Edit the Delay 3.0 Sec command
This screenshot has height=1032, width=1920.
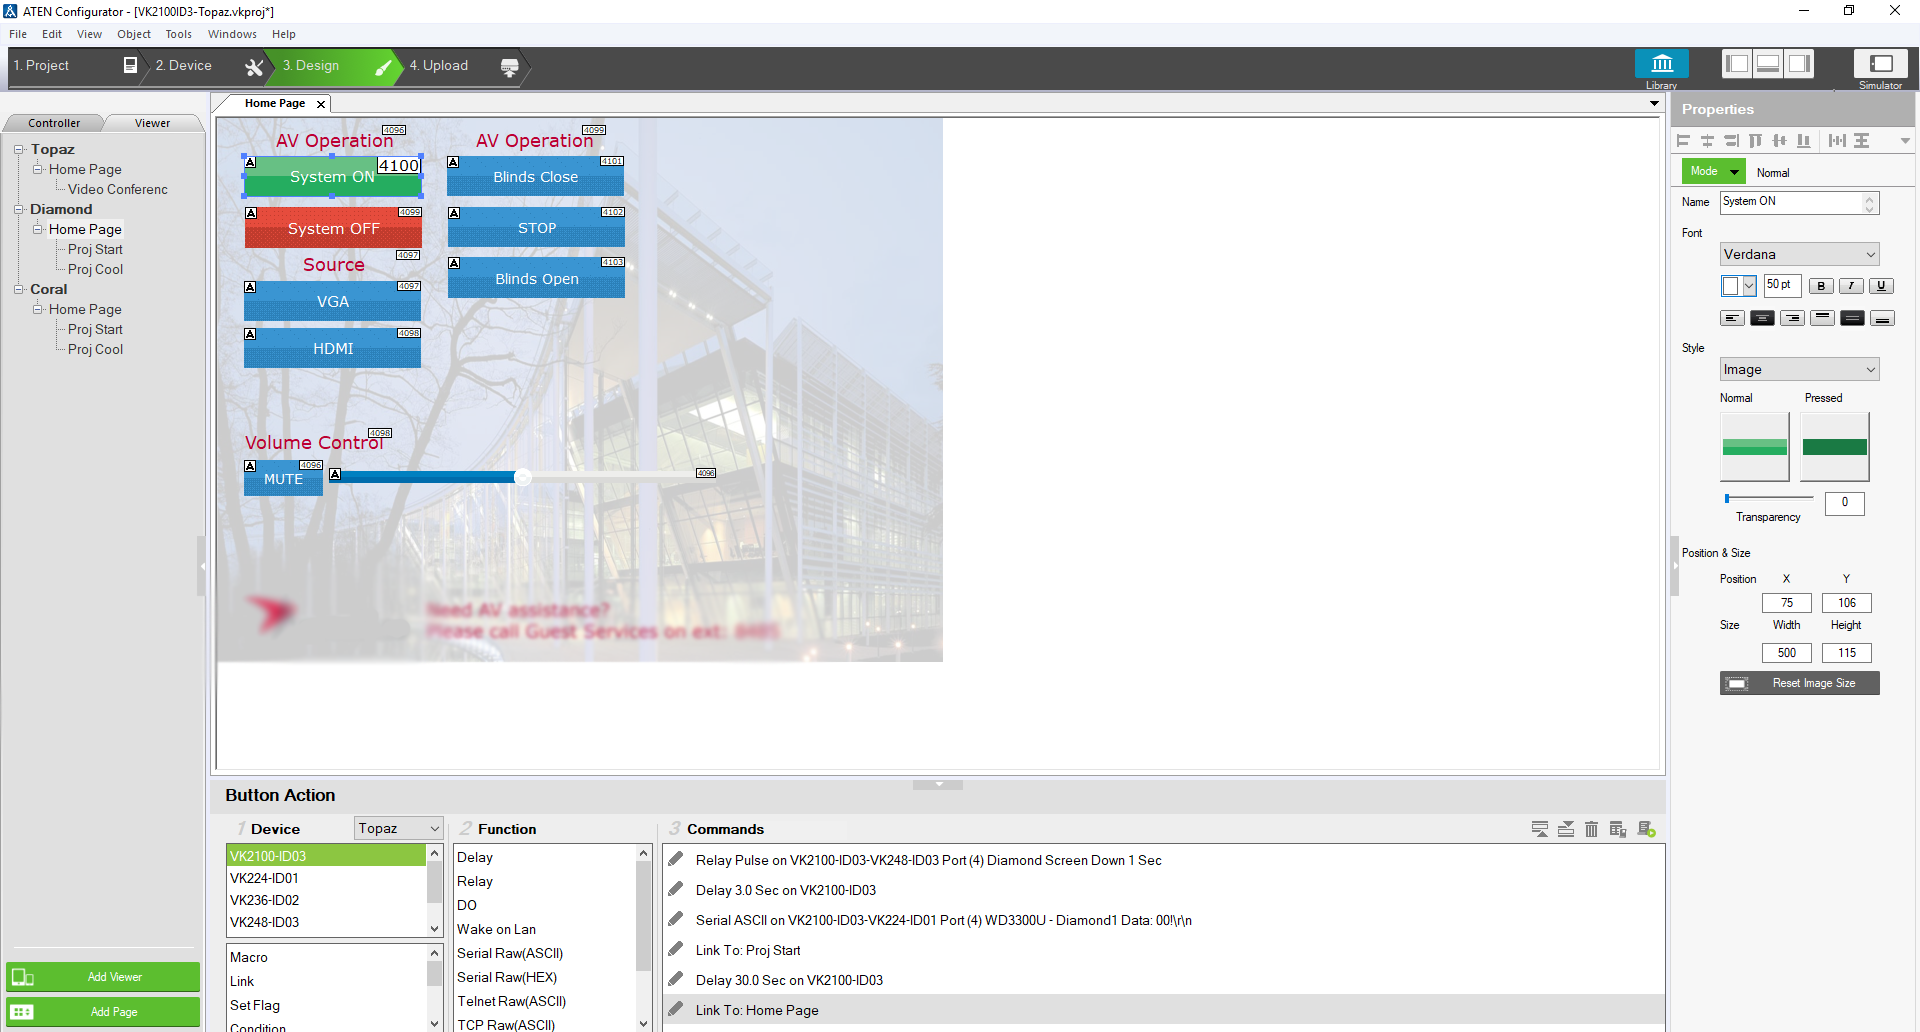click(676, 889)
